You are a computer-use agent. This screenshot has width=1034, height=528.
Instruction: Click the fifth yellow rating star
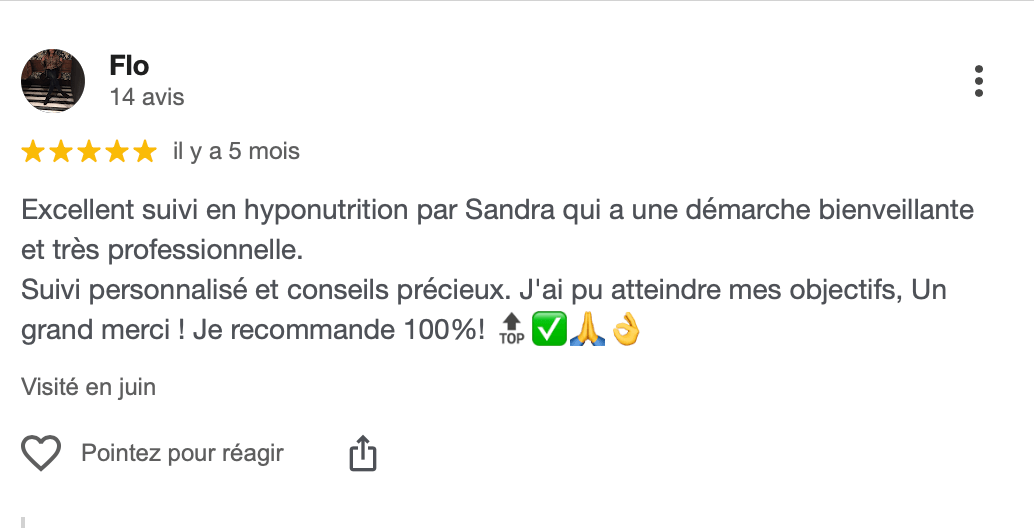coord(145,152)
